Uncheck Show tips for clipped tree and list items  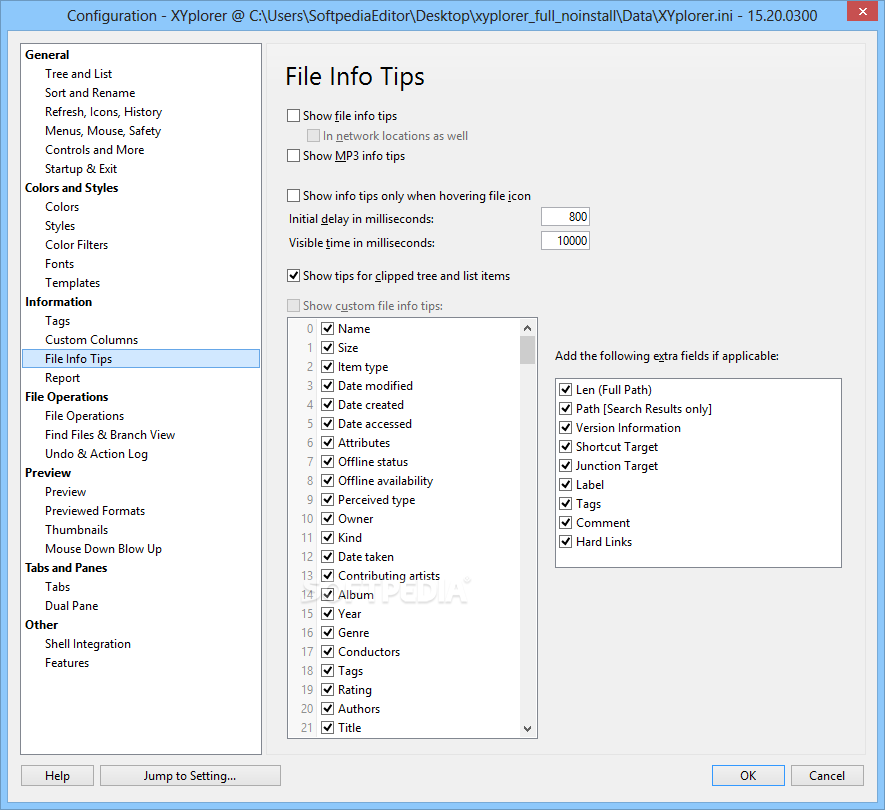pos(293,276)
